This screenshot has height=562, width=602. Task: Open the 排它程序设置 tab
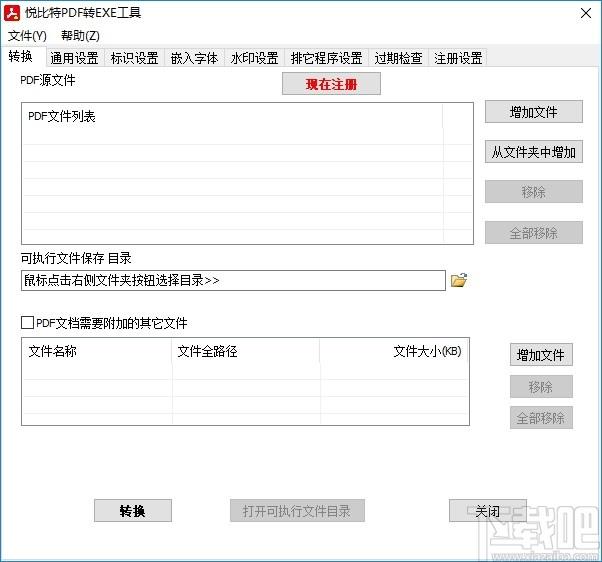pos(326,58)
